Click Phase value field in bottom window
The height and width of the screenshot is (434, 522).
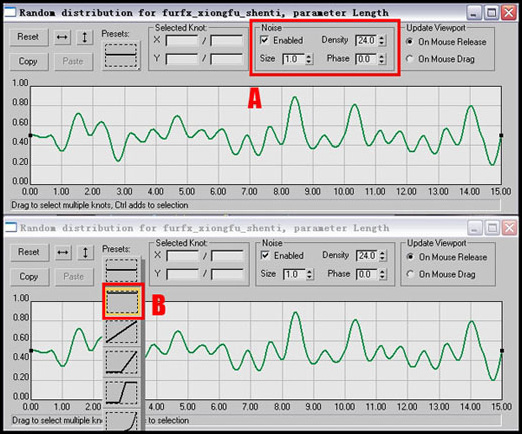tap(367, 274)
